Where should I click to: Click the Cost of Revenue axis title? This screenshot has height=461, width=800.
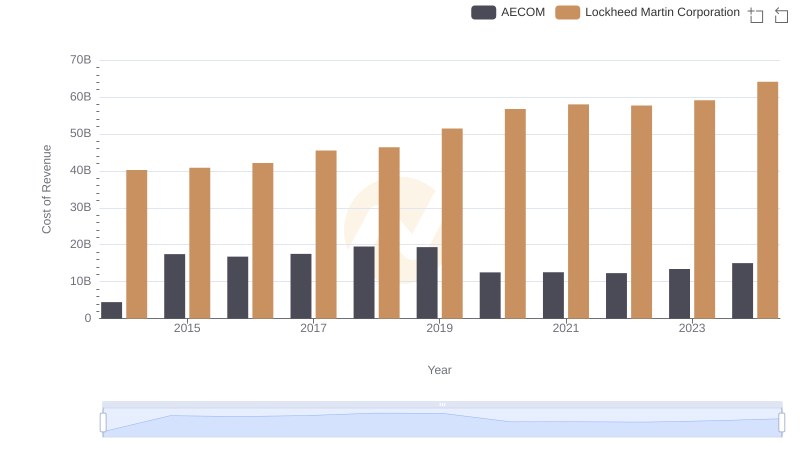46,189
